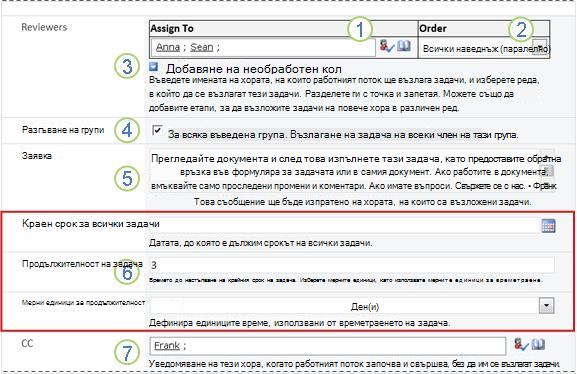Click Check Names icon beside CC field
Screen dimensions: 577x374
tap(521, 345)
